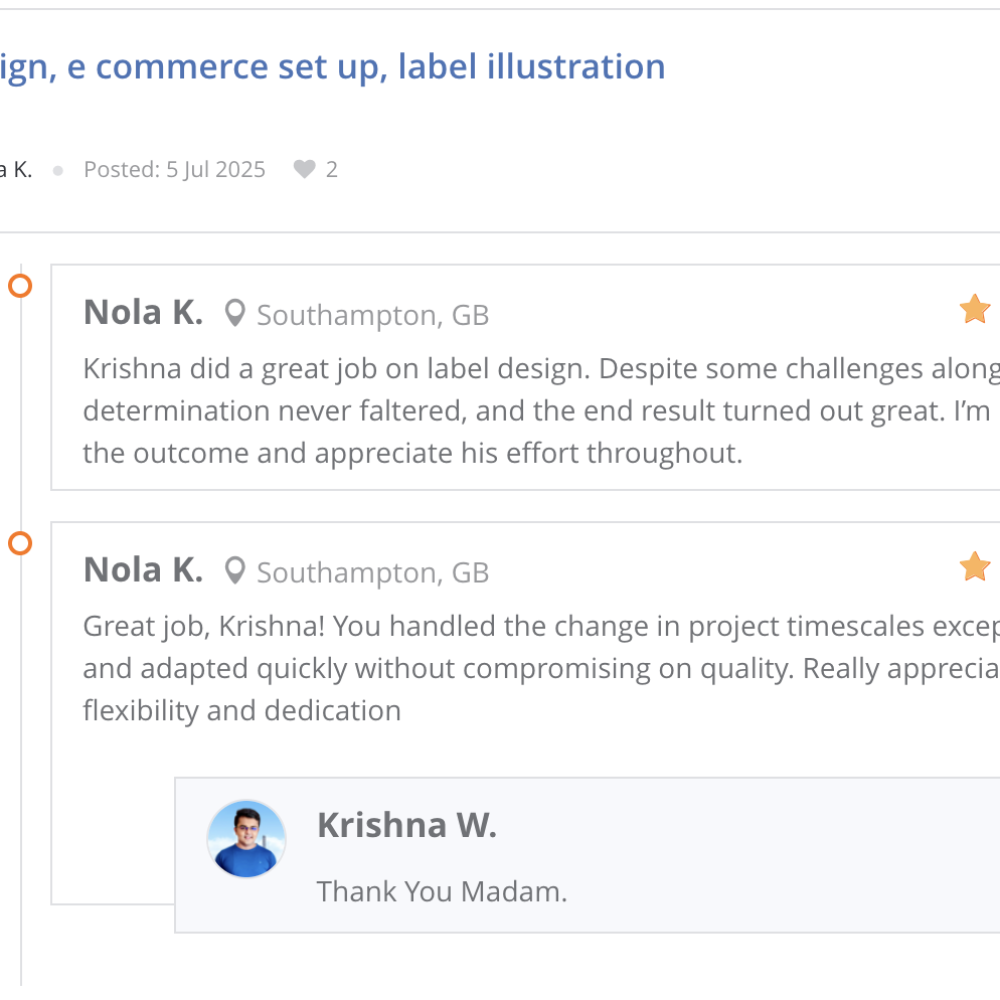Click the Nola K. name in second review

pos(143,570)
